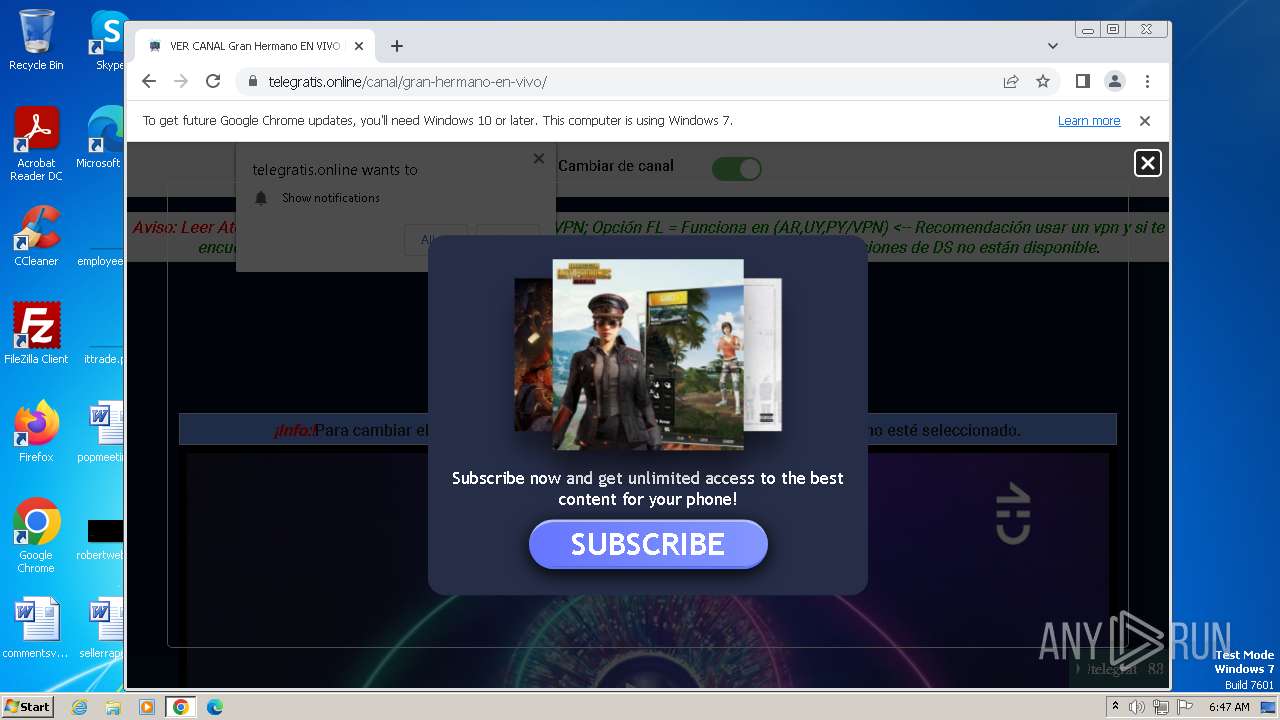Open the clock showing 6:47 AM

(1229, 707)
